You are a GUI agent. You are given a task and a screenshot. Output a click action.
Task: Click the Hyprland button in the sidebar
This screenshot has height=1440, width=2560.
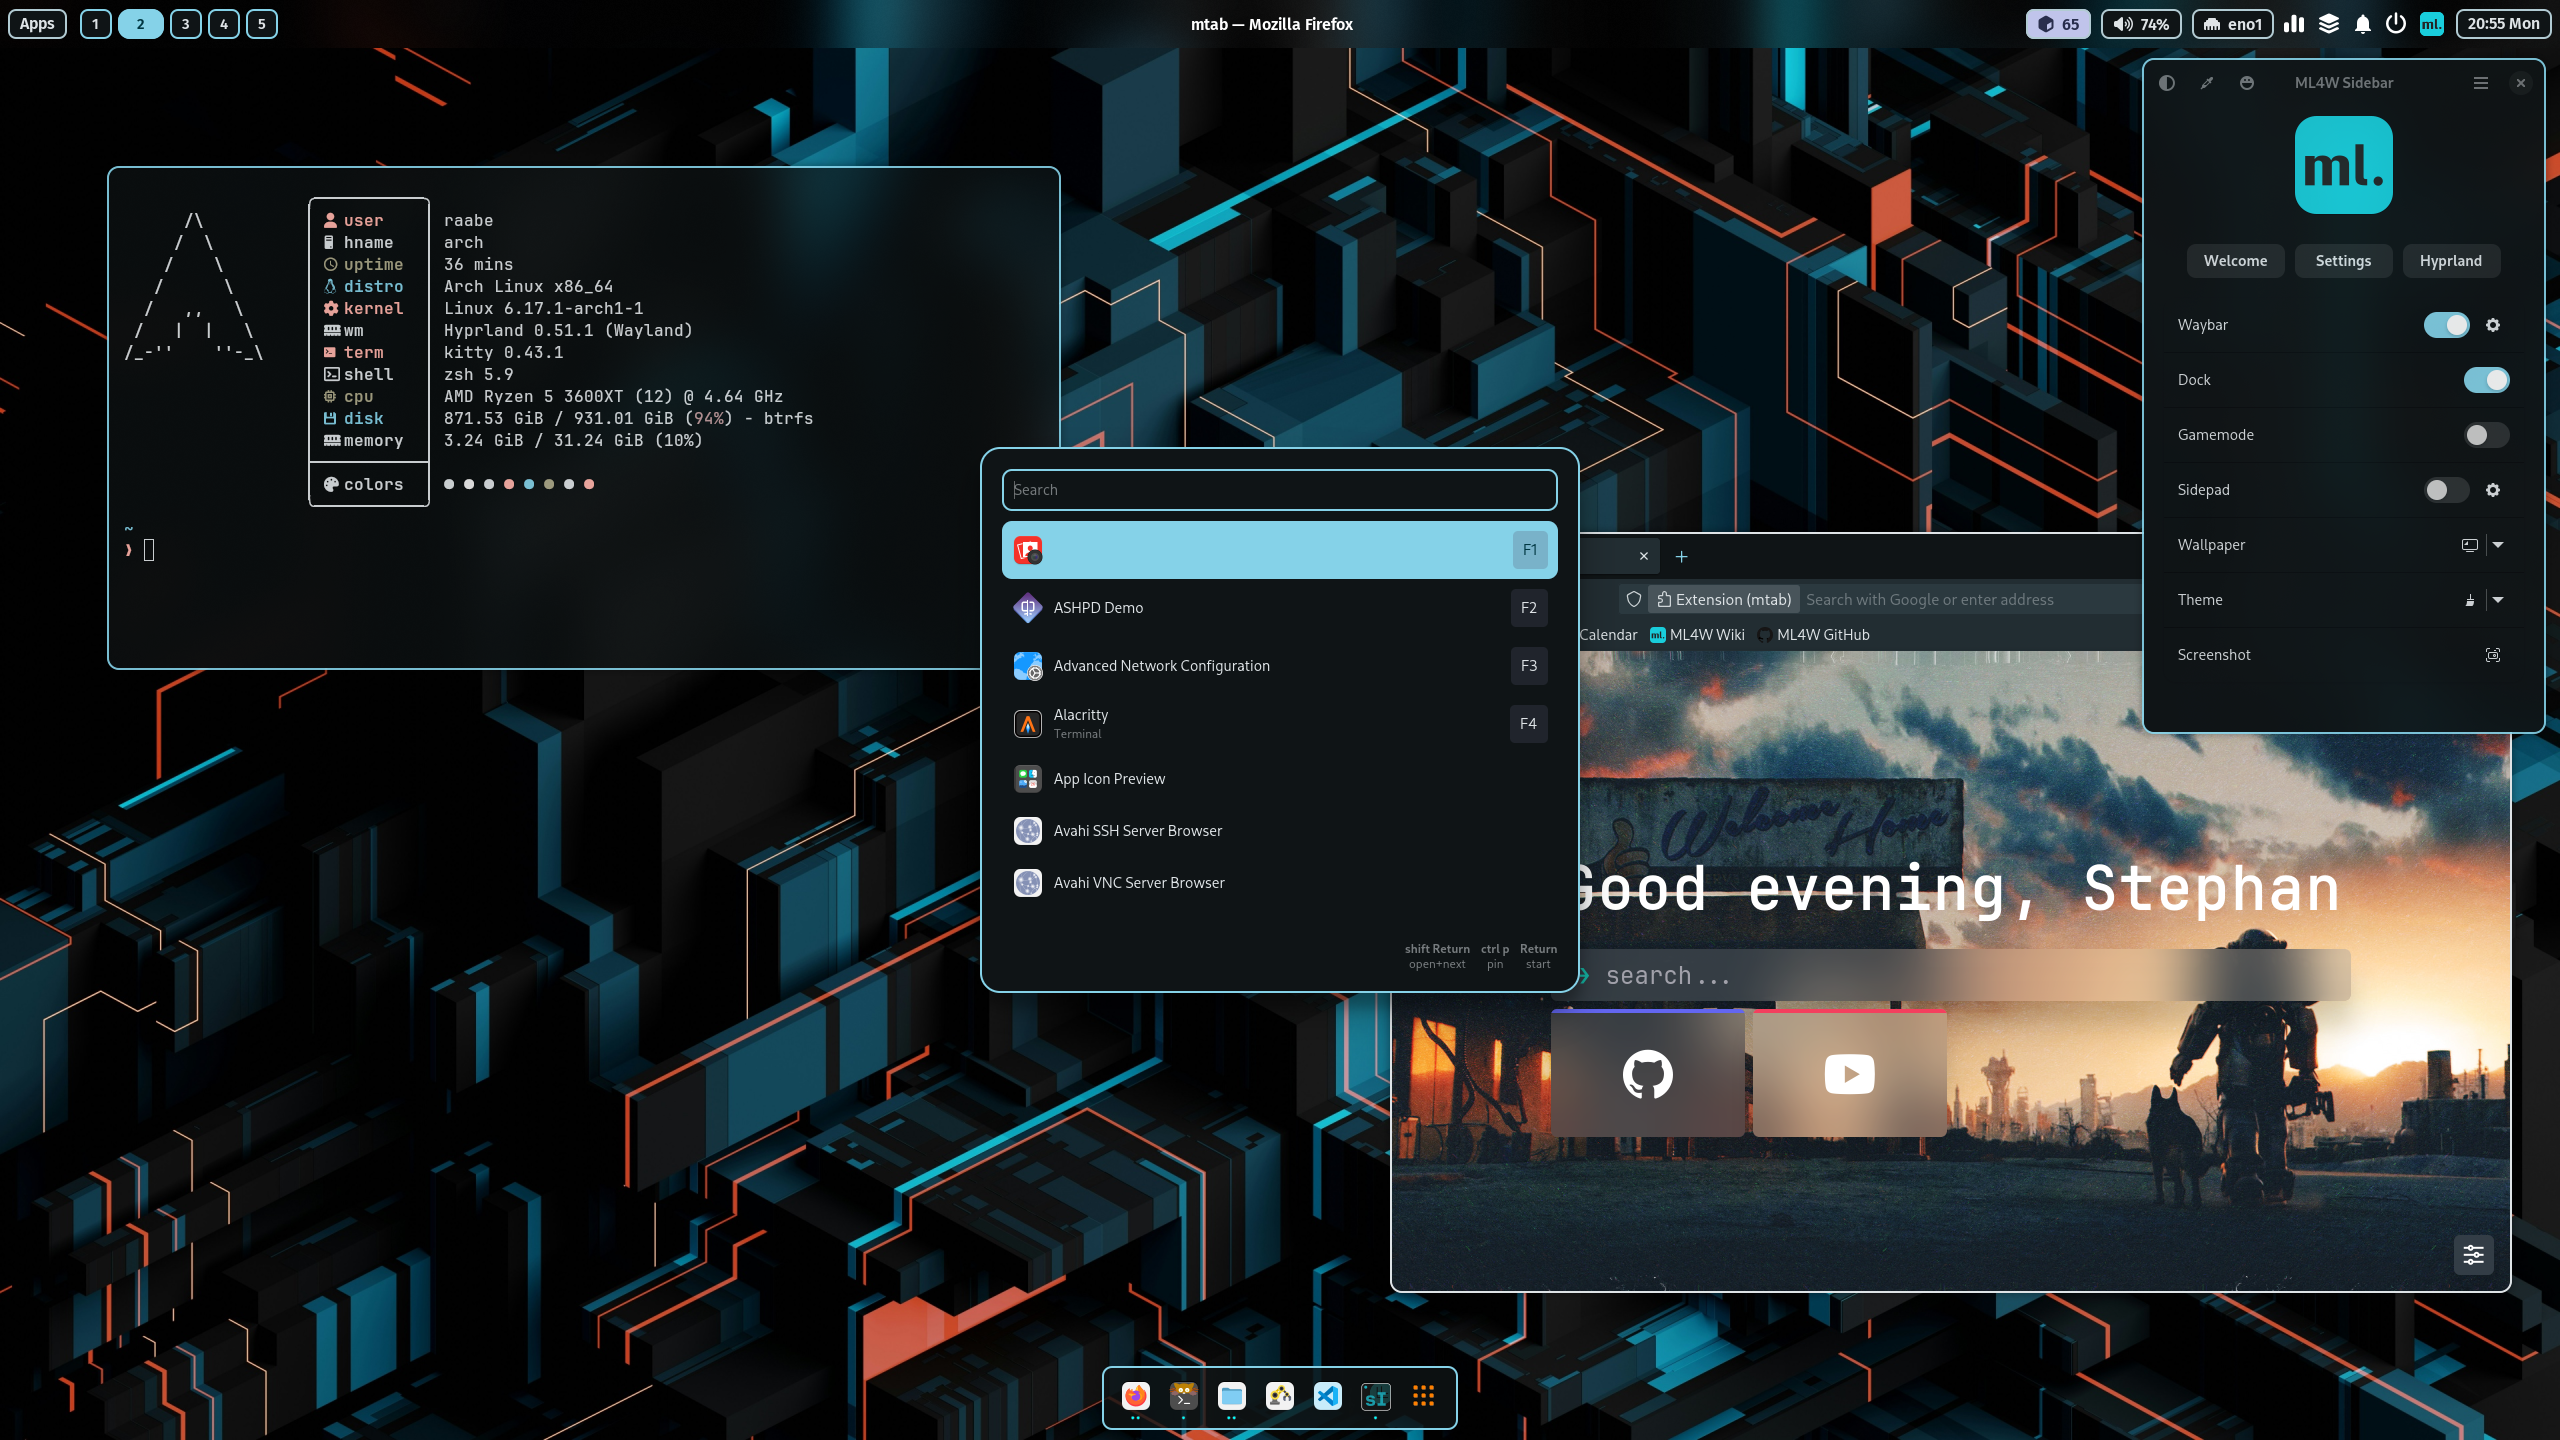[2450, 261]
